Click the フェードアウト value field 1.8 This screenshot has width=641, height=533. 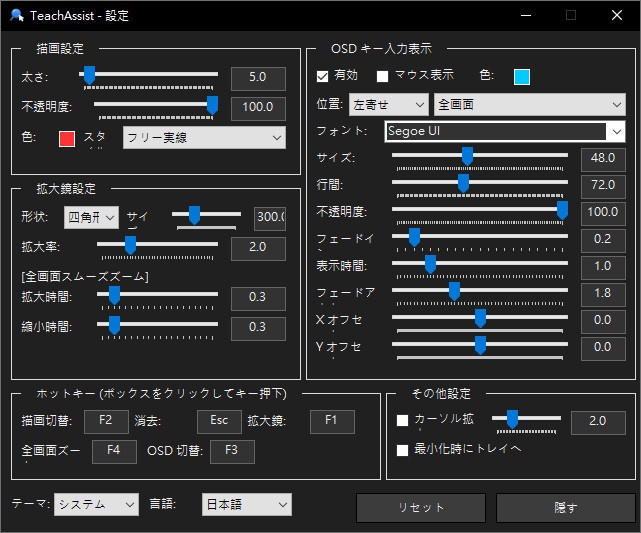[603, 295]
